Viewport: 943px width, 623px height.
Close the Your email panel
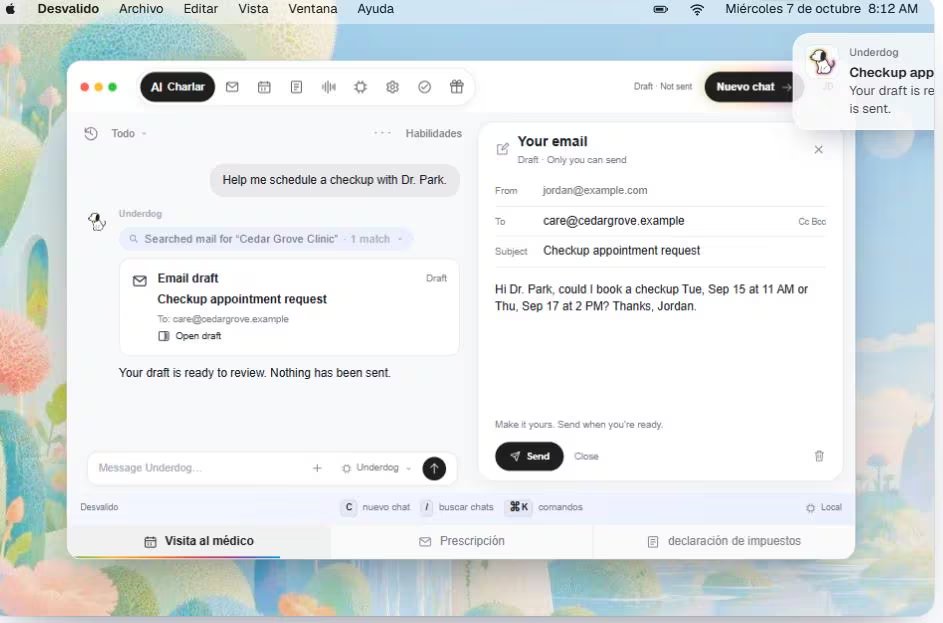coord(819,150)
